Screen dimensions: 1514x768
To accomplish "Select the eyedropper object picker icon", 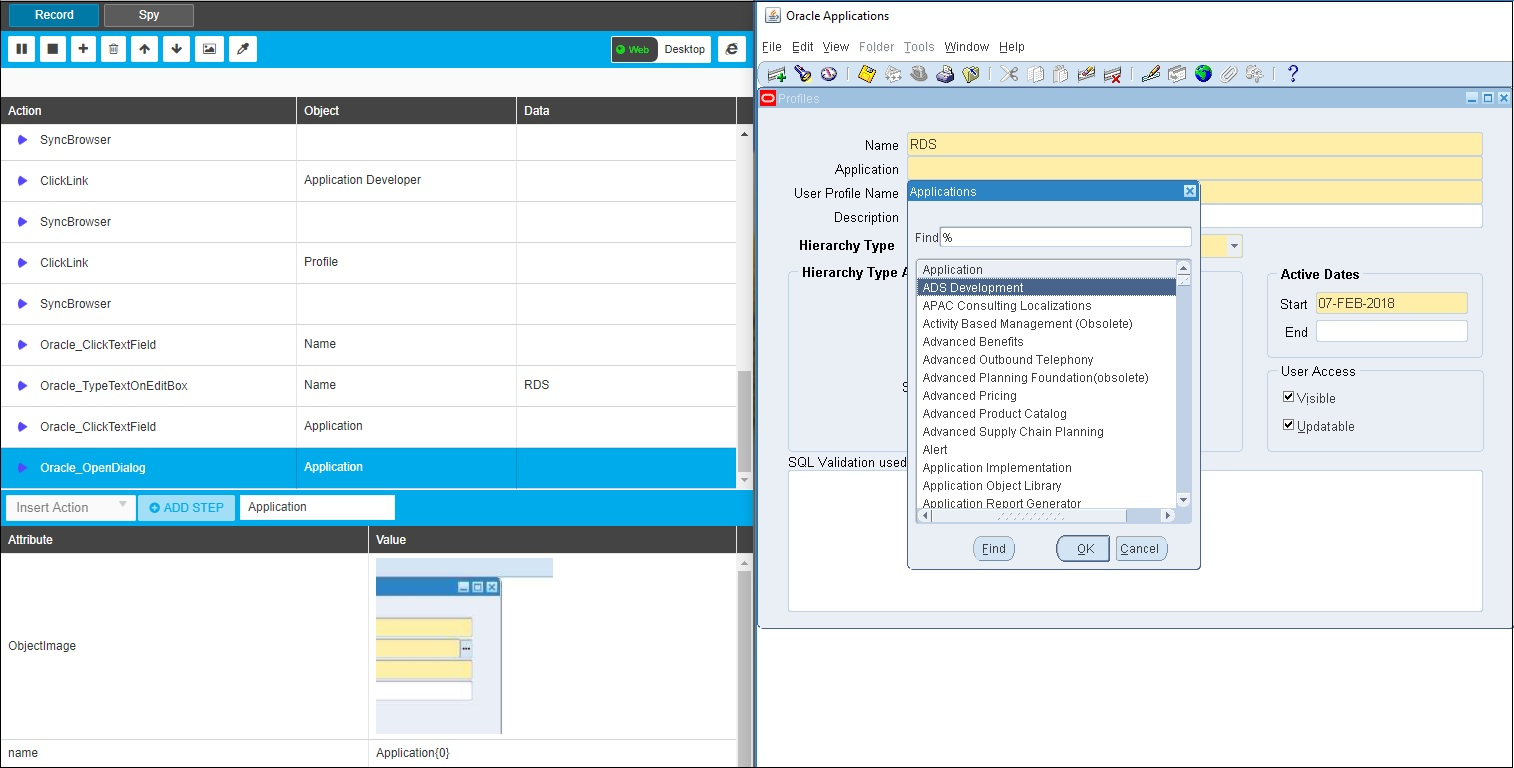I will 243,49.
